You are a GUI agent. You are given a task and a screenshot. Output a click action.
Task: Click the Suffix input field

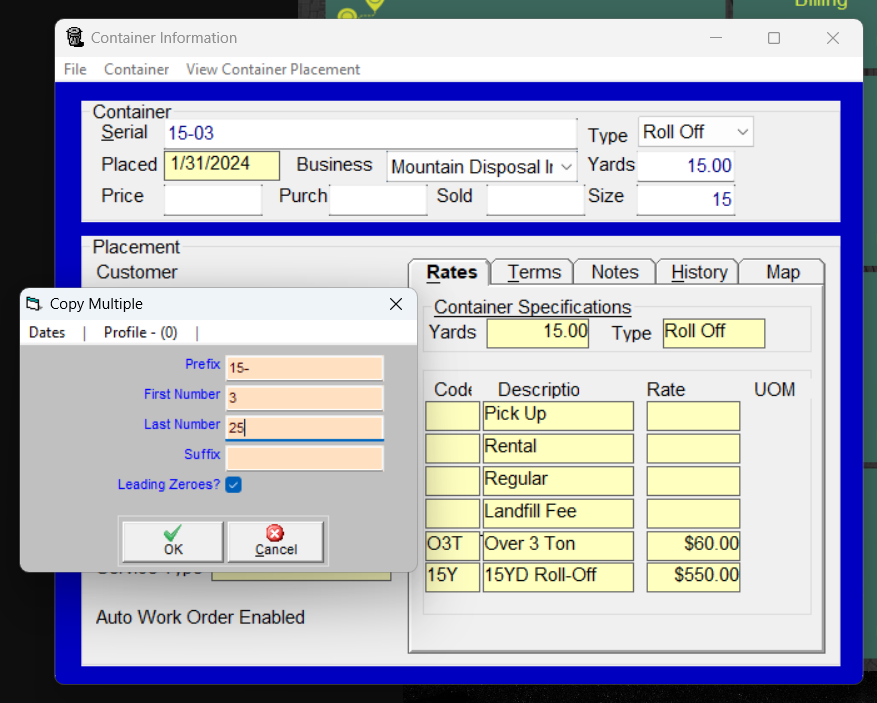(x=304, y=458)
